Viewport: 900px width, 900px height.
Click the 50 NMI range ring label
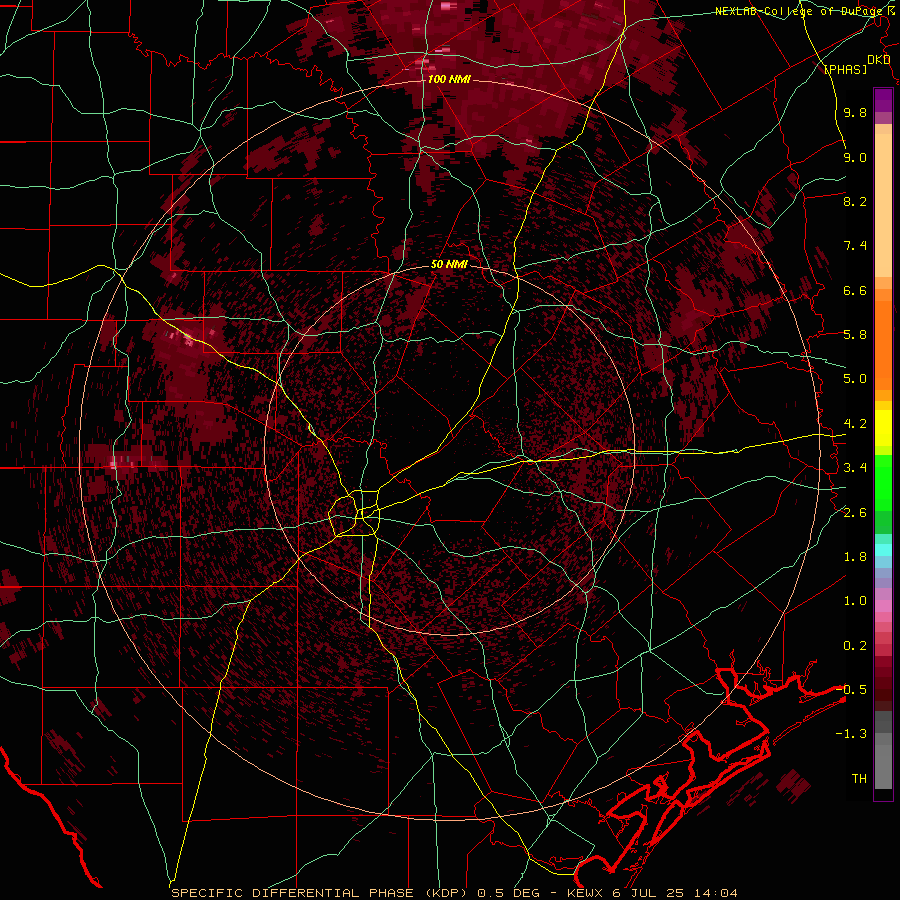[449, 265]
